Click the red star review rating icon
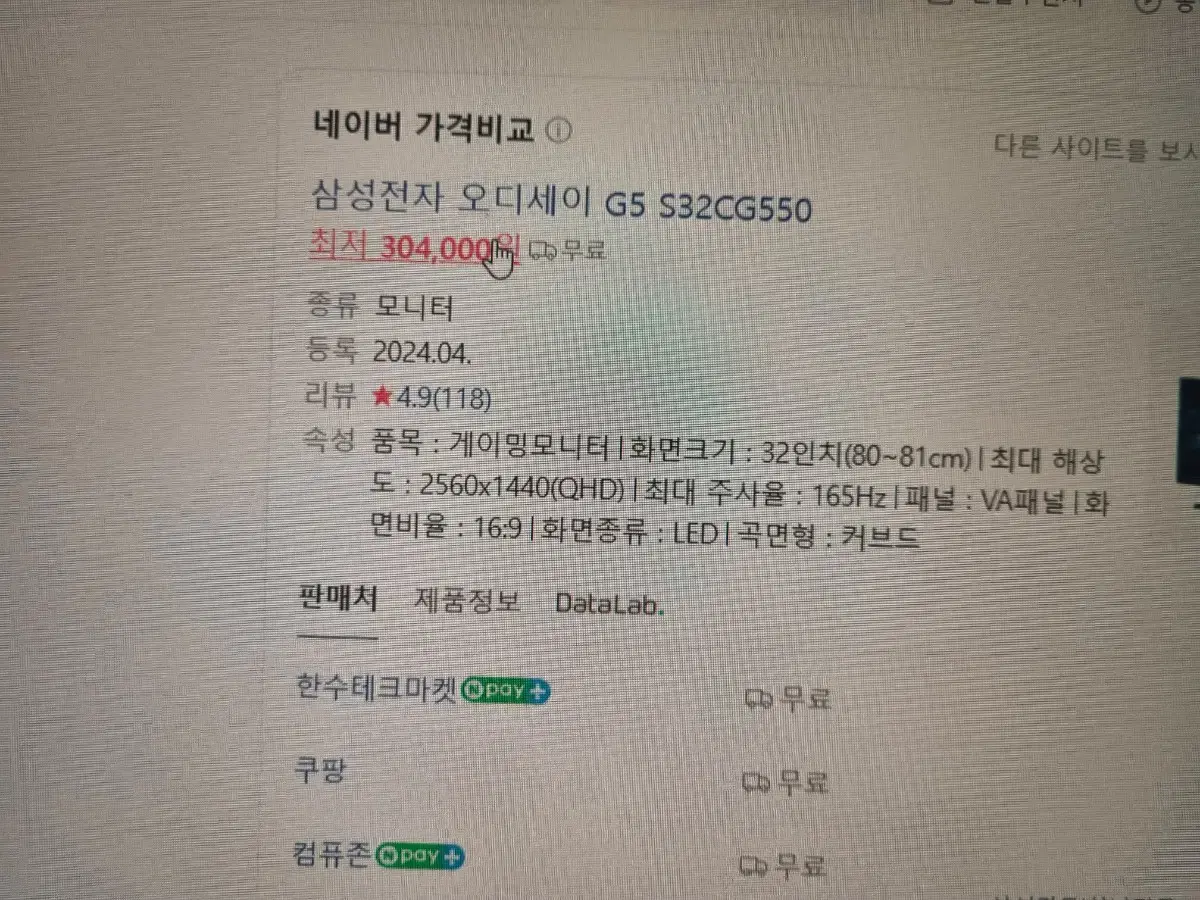1200x900 pixels. [x=381, y=397]
